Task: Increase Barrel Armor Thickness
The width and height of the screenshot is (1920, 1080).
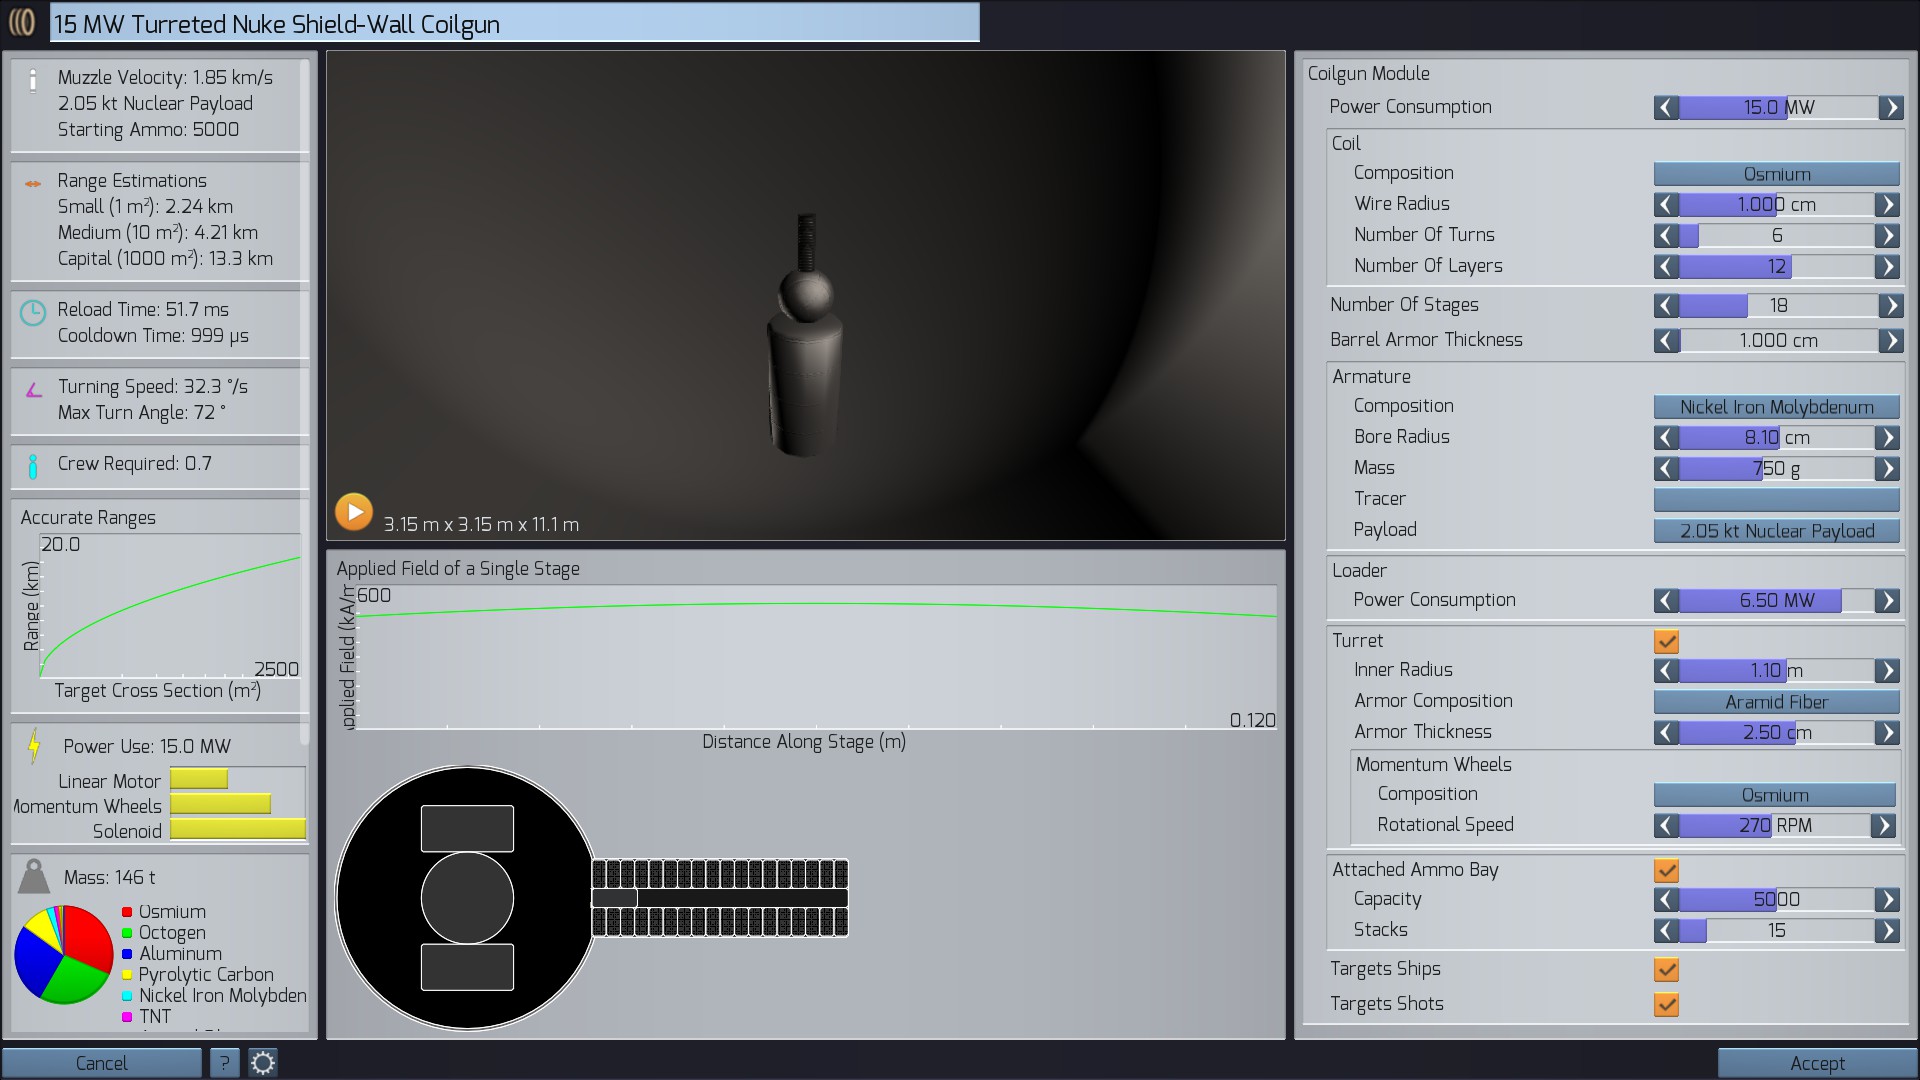Action: tap(1890, 340)
